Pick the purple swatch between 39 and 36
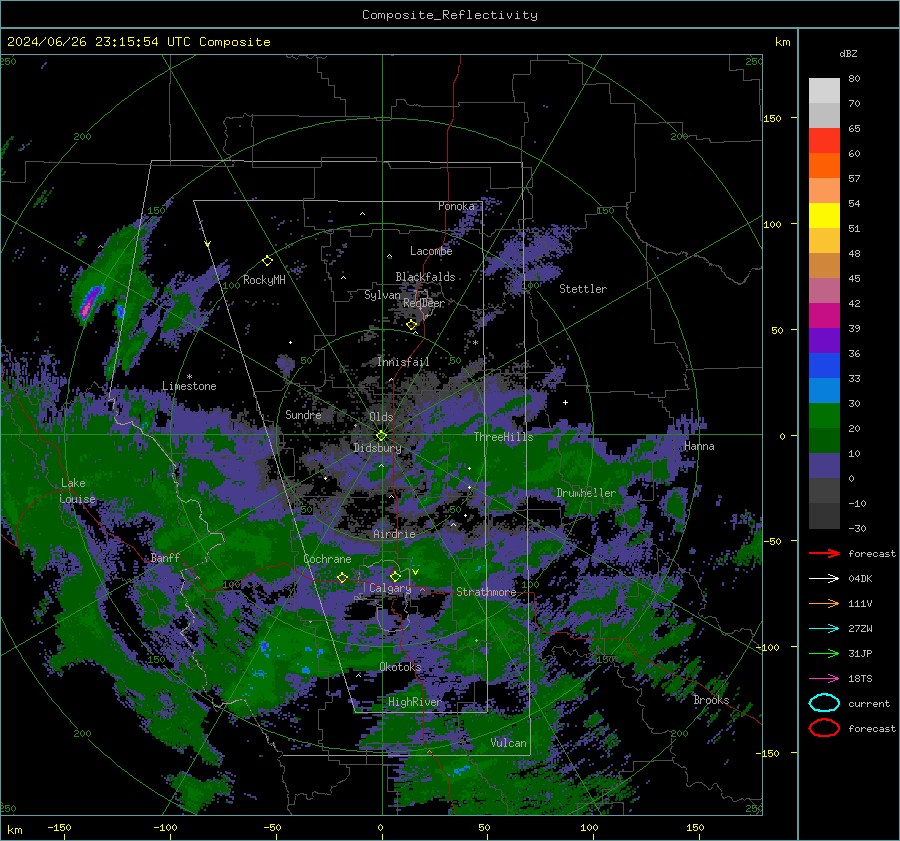900x841 pixels. [x=824, y=341]
